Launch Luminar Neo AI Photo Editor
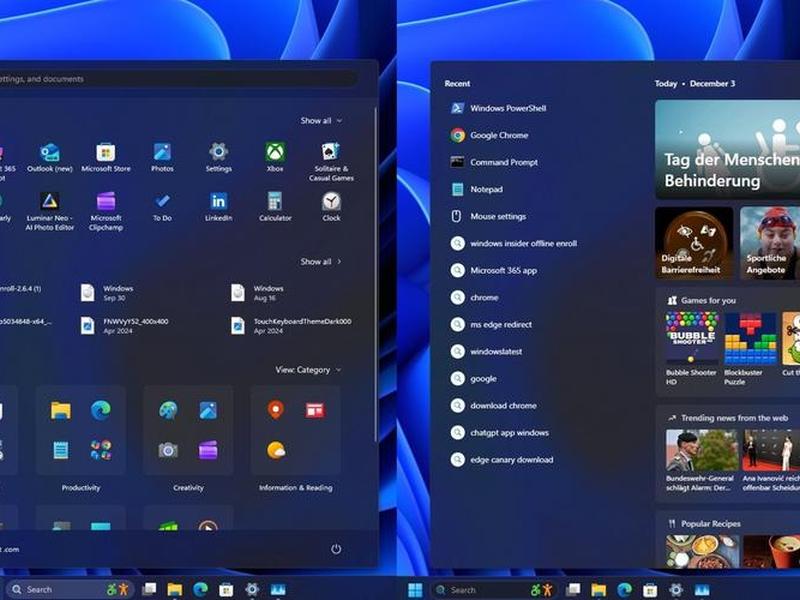 pos(49,211)
